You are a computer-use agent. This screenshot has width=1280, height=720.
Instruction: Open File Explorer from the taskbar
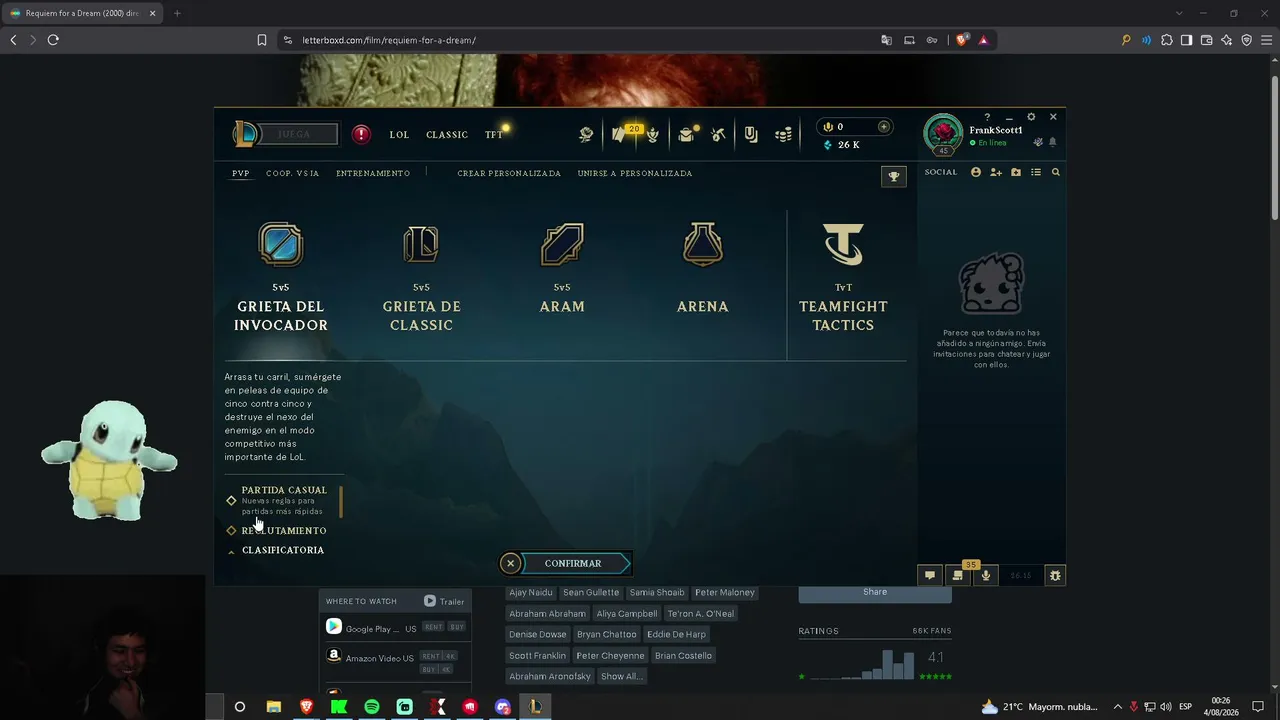tap(273, 707)
